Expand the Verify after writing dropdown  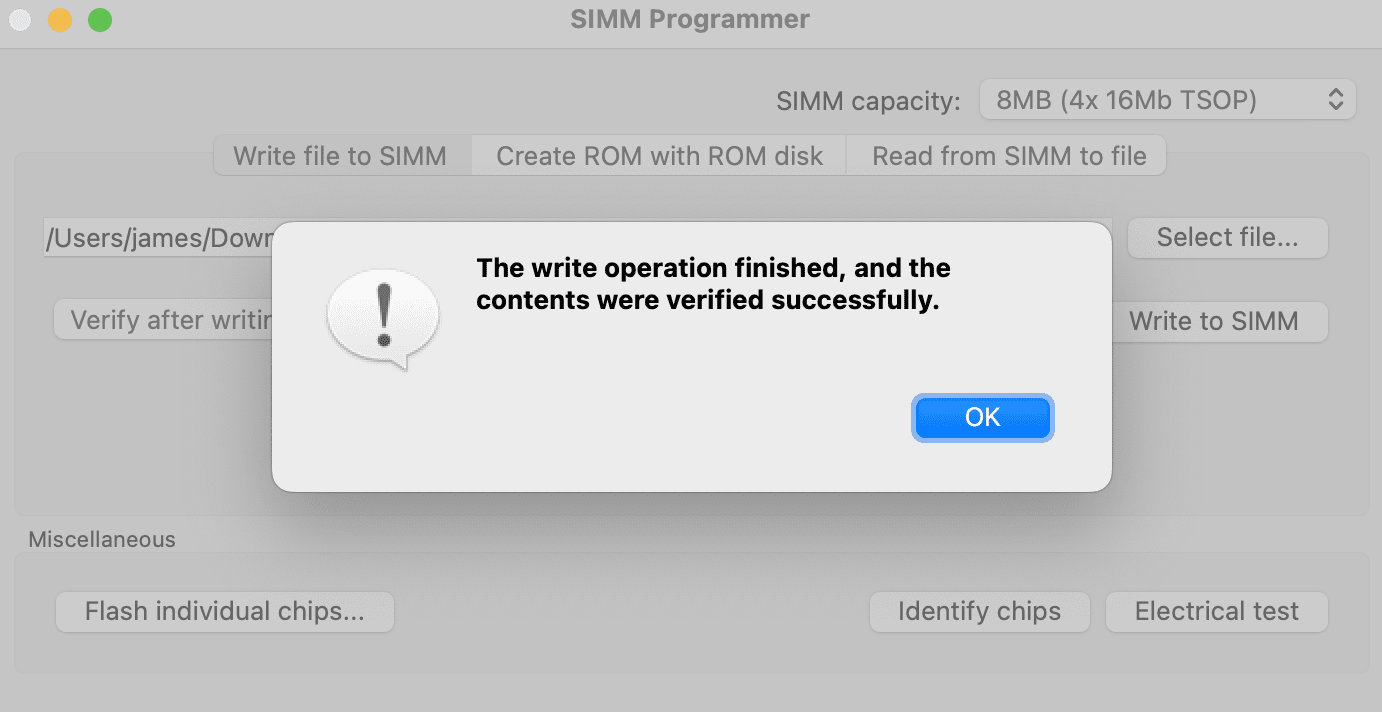coord(163,322)
